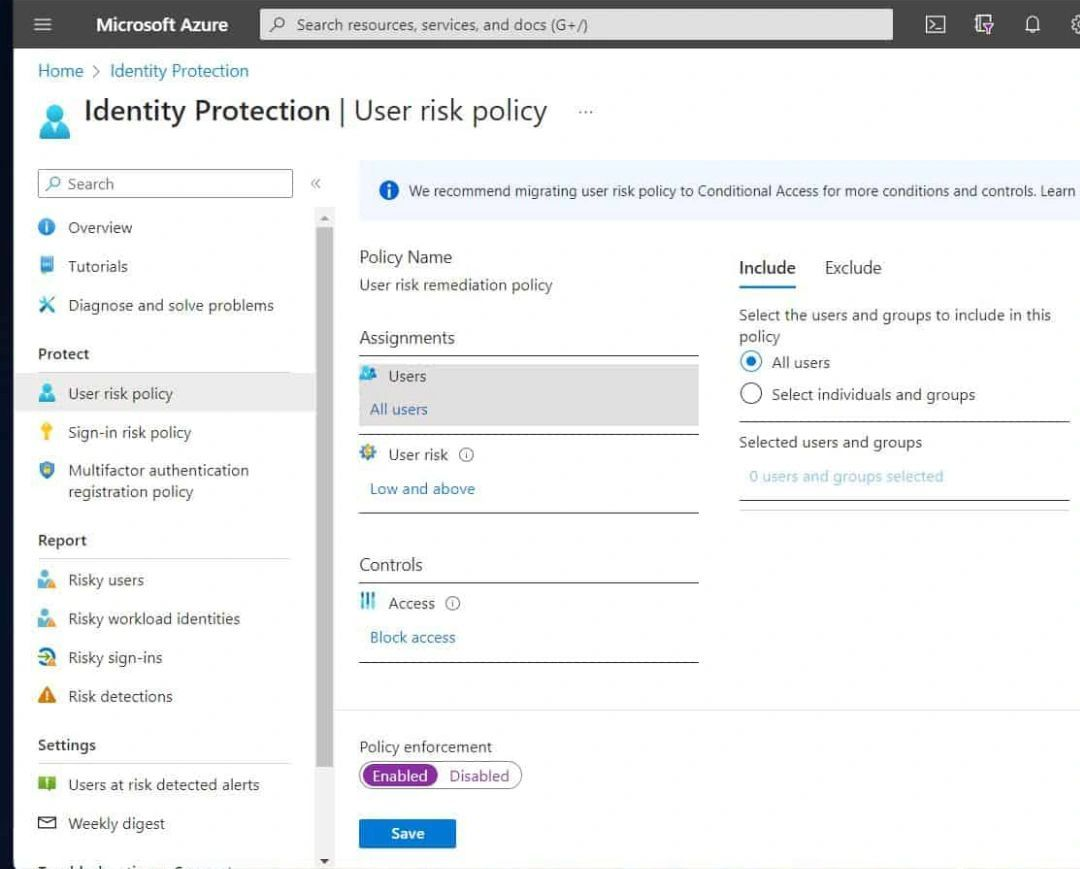1080x869 pixels.
Task: Click the sidebar Search box
Action: click(x=165, y=183)
